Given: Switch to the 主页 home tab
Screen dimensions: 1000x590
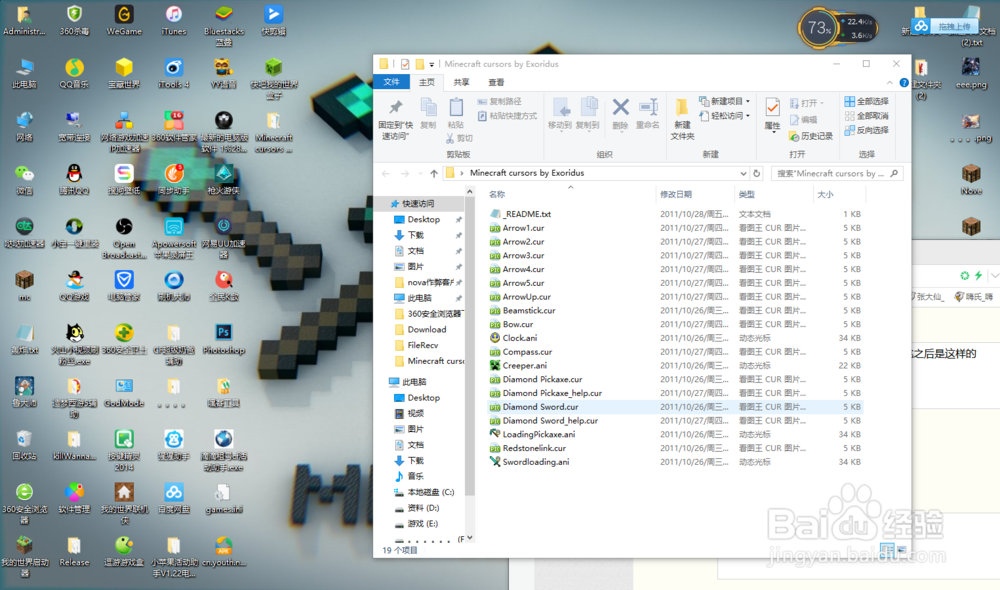Looking at the screenshot, I should [427, 82].
